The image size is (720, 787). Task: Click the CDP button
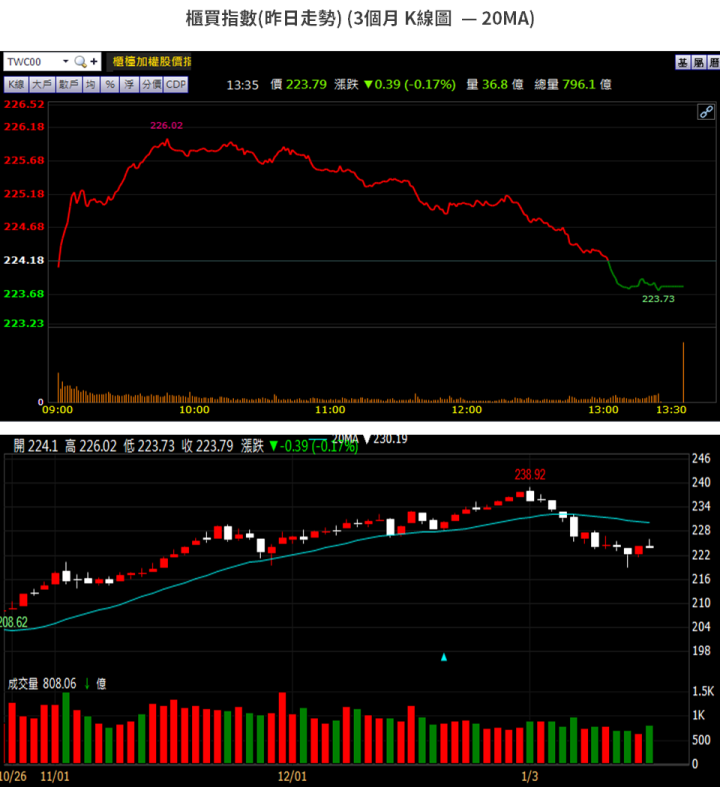click(x=176, y=85)
